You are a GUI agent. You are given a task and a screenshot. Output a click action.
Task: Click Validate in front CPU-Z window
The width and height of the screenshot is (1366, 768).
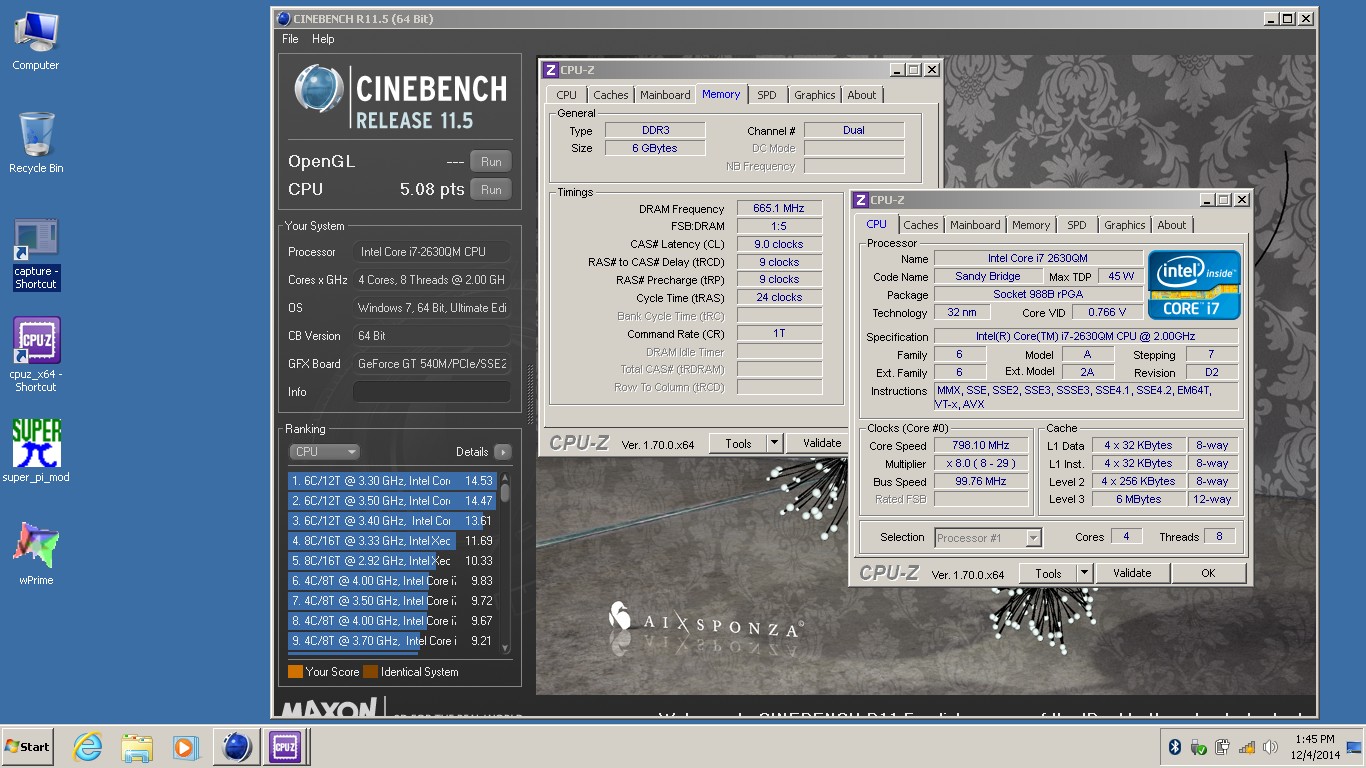[x=1132, y=573]
